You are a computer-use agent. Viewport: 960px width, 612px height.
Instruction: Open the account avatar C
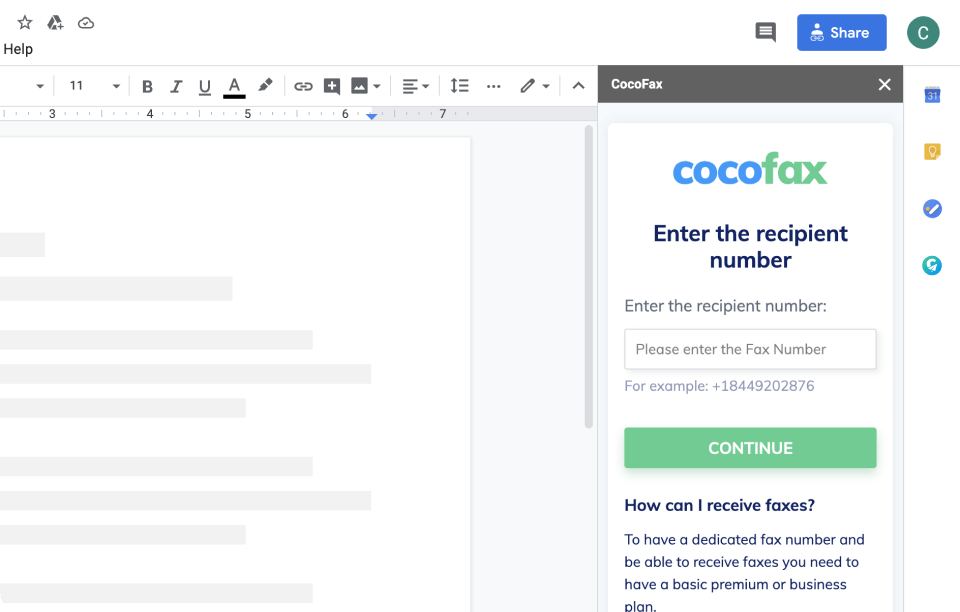923,32
